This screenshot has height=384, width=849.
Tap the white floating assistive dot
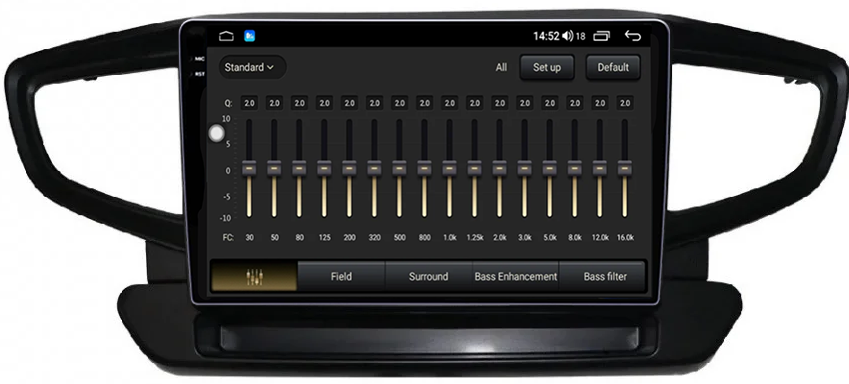point(217,133)
